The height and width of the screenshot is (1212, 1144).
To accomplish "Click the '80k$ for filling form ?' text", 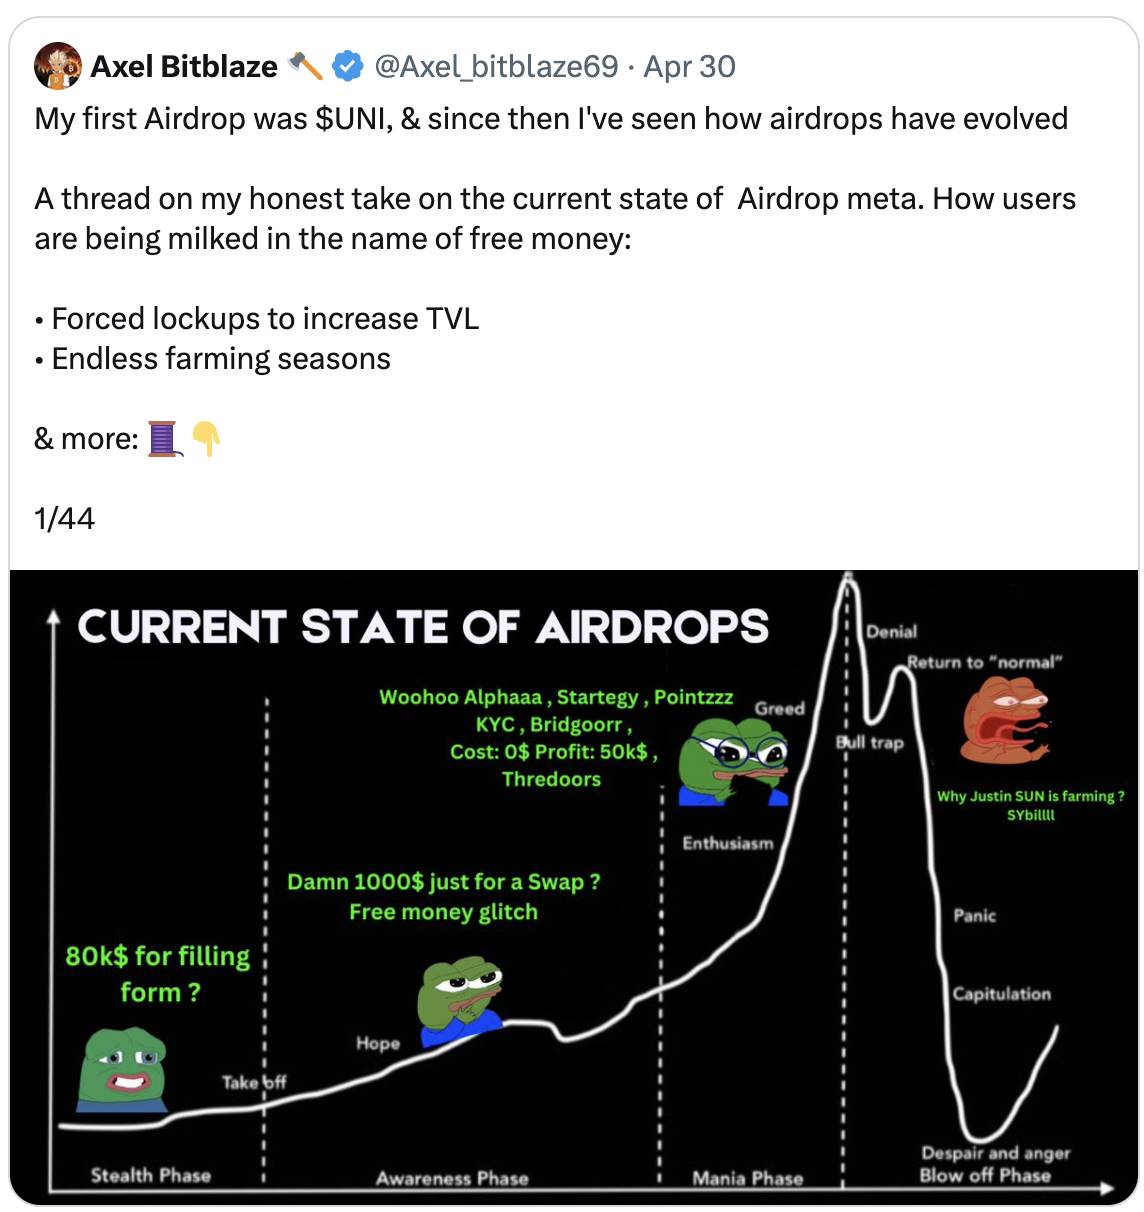I will pyautogui.click(x=158, y=974).
